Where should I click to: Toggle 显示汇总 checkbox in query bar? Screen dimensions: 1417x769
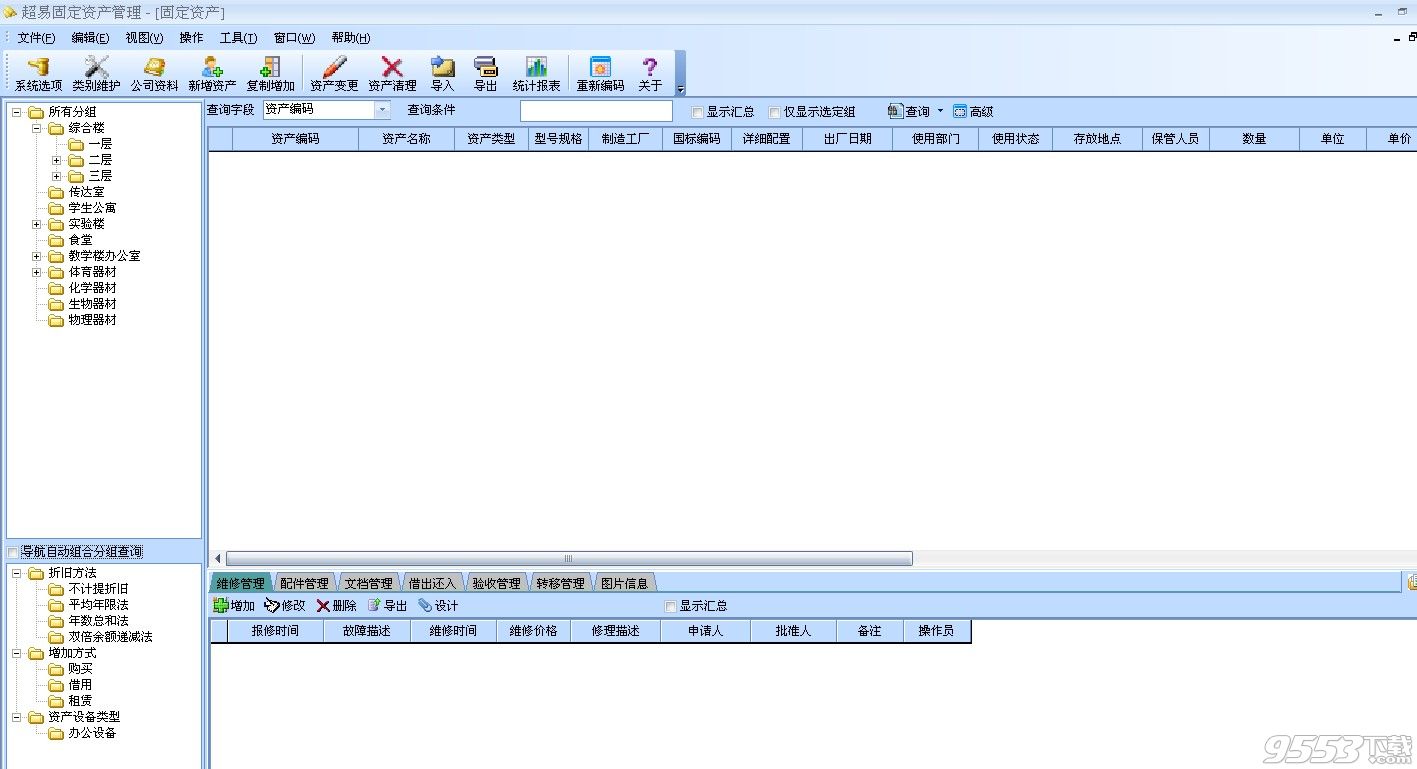click(x=698, y=112)
